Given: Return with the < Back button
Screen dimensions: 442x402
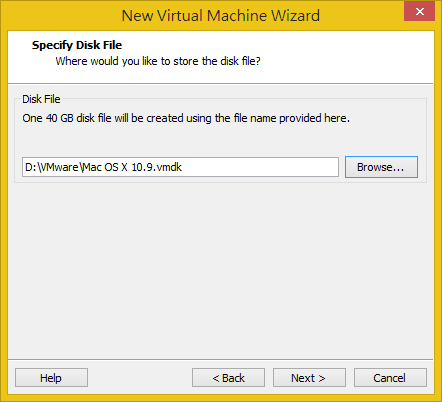Looking at the screenshot, I should (x=228, y=378).
